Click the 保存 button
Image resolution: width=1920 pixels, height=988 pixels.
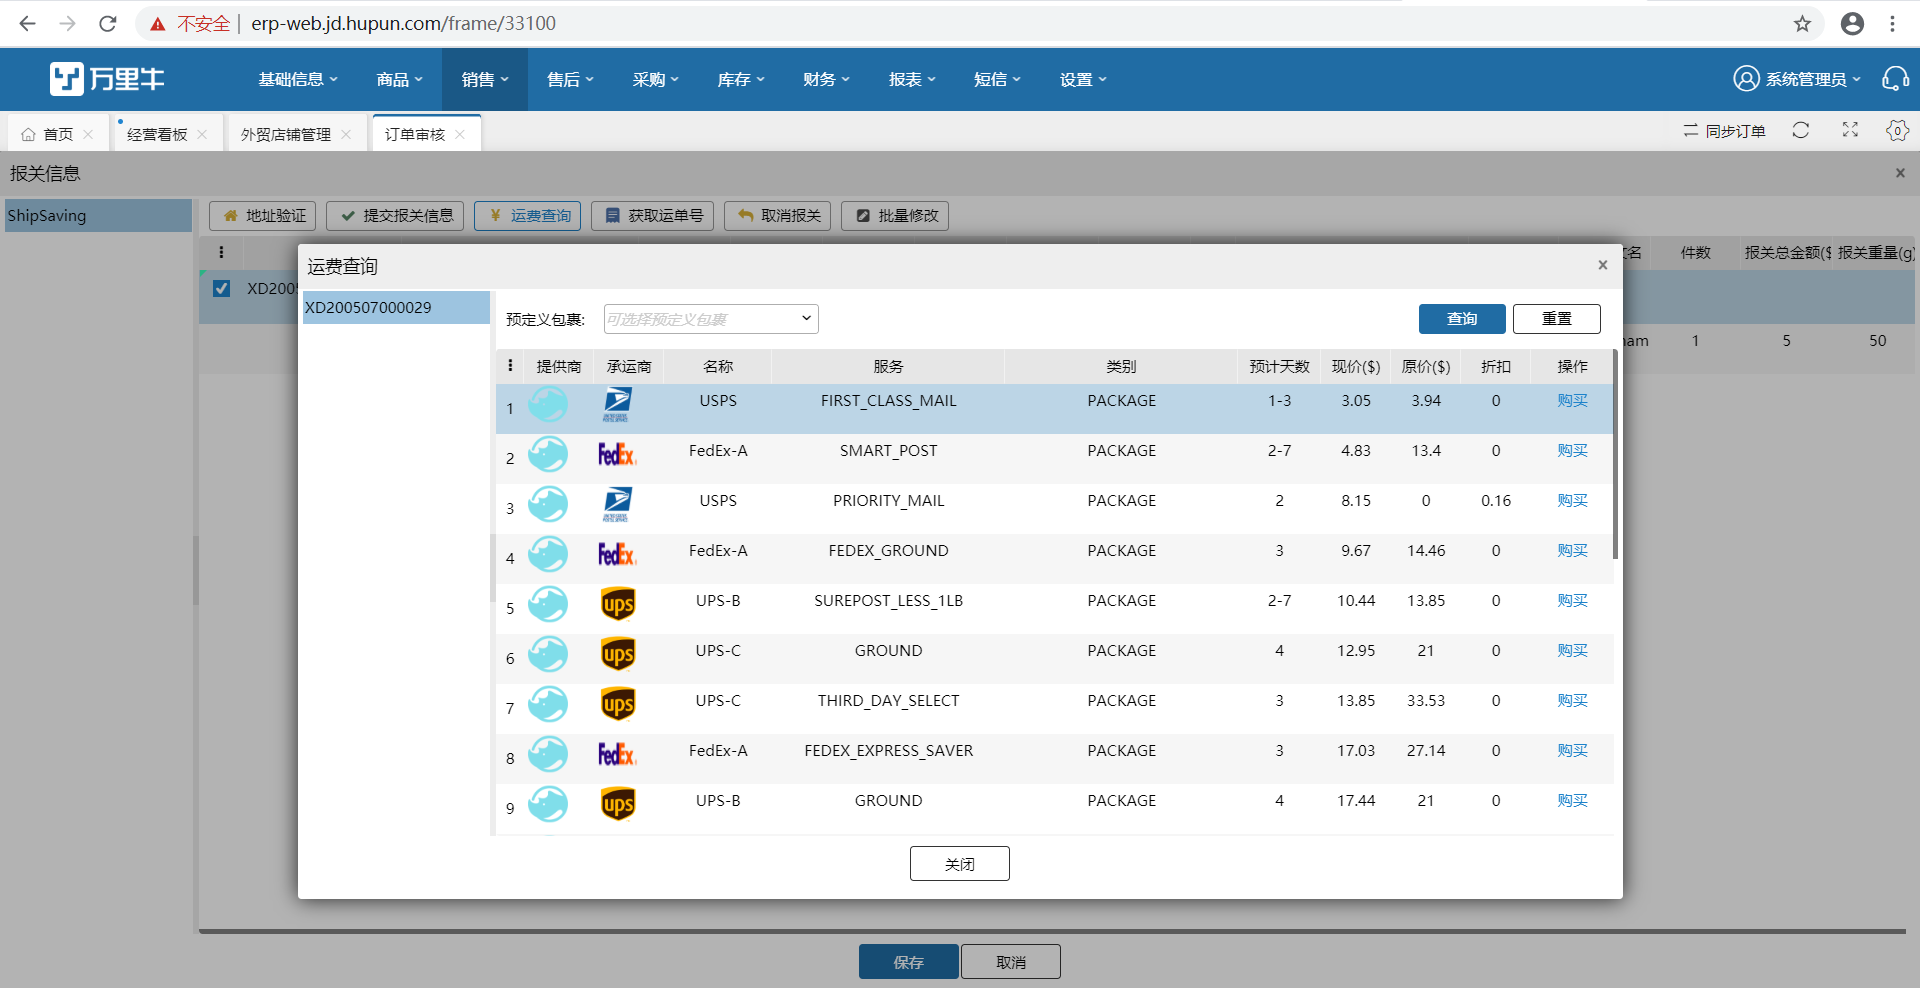coord(908,961)
